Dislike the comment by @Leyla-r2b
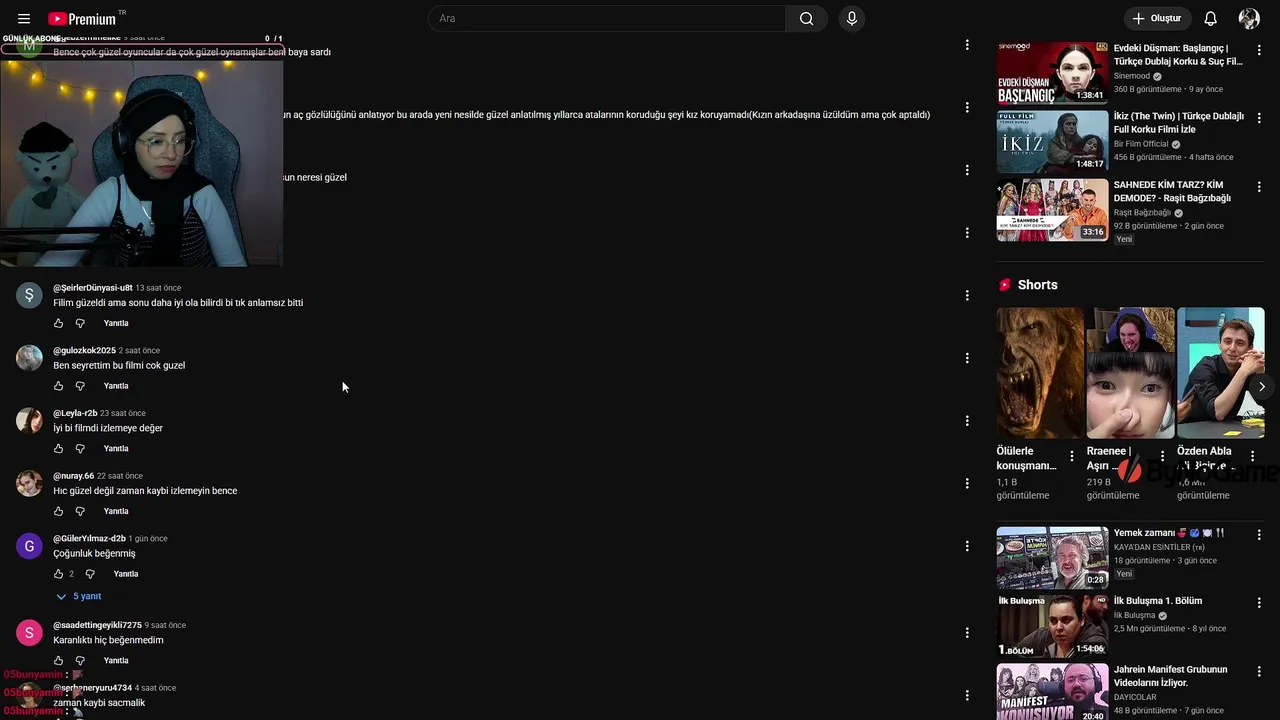1280x720 pixels. pyautogui.click(x=80, y=449)
